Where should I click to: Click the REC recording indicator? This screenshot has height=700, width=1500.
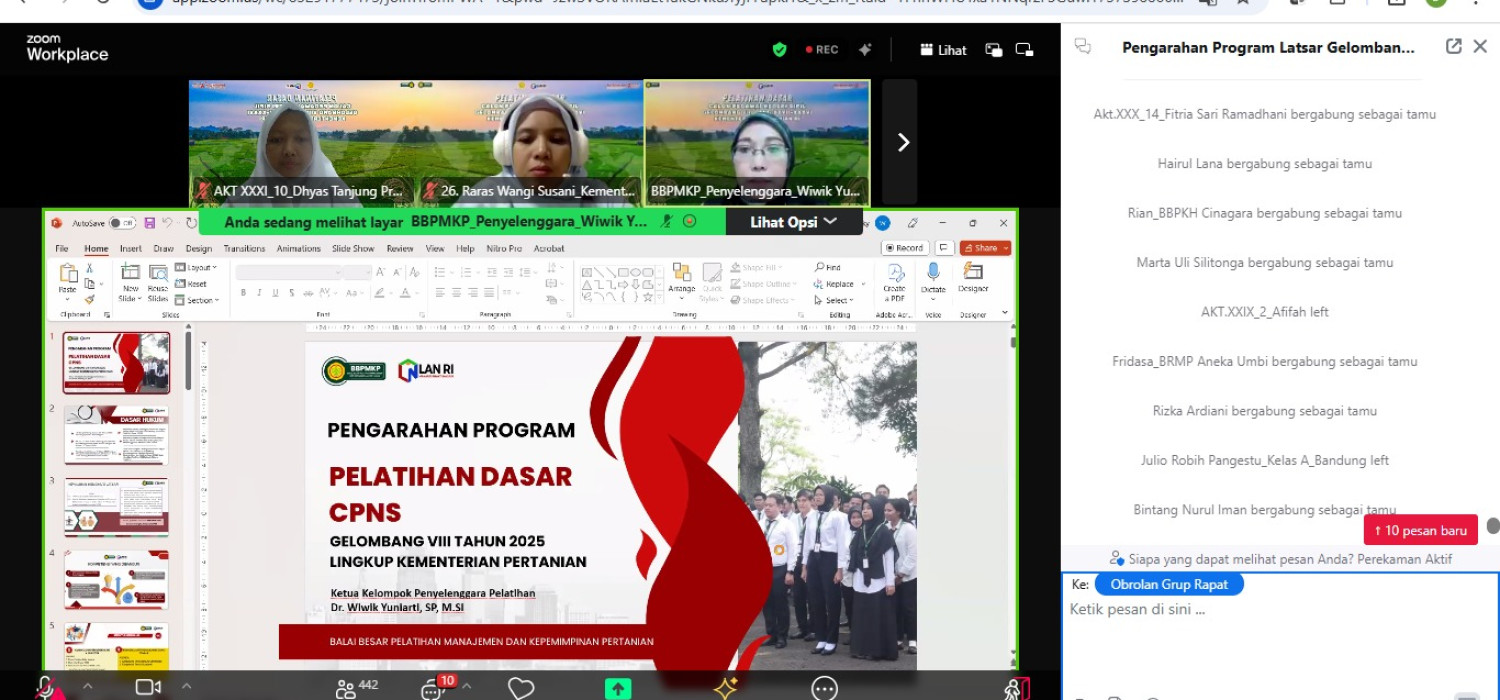(822, 49)
